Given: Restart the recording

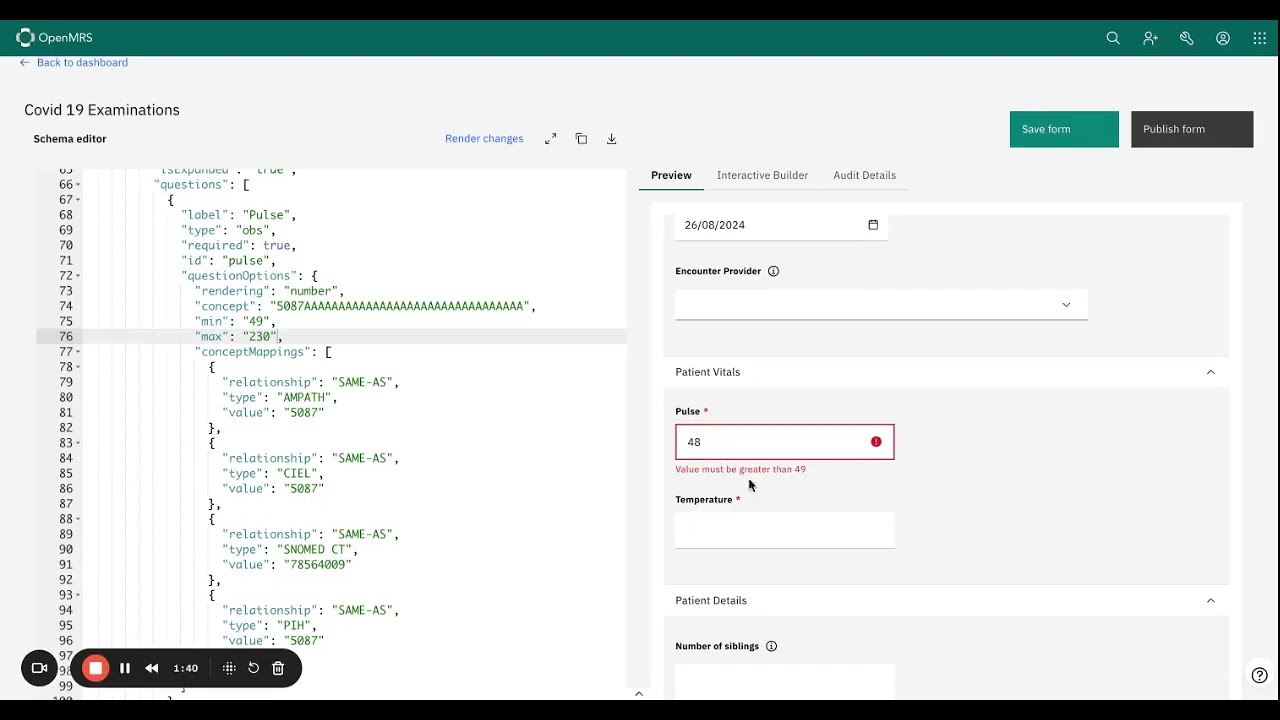Looking at the screenshot, I should [253, 668].
